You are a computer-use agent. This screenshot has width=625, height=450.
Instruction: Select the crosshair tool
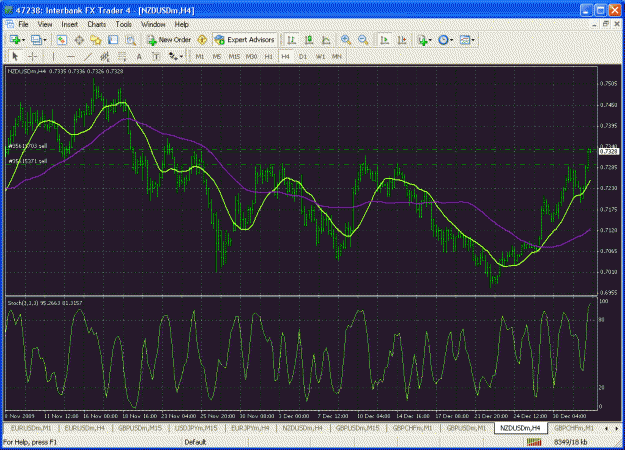point(33,57)
